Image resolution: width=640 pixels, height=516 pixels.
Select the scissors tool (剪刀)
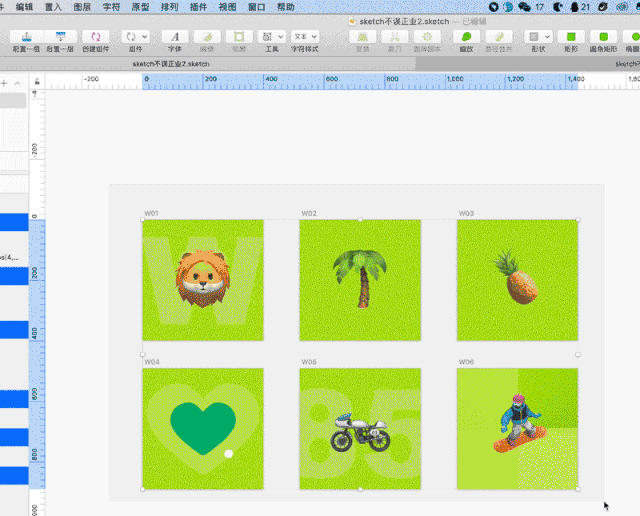coord(394,37)
